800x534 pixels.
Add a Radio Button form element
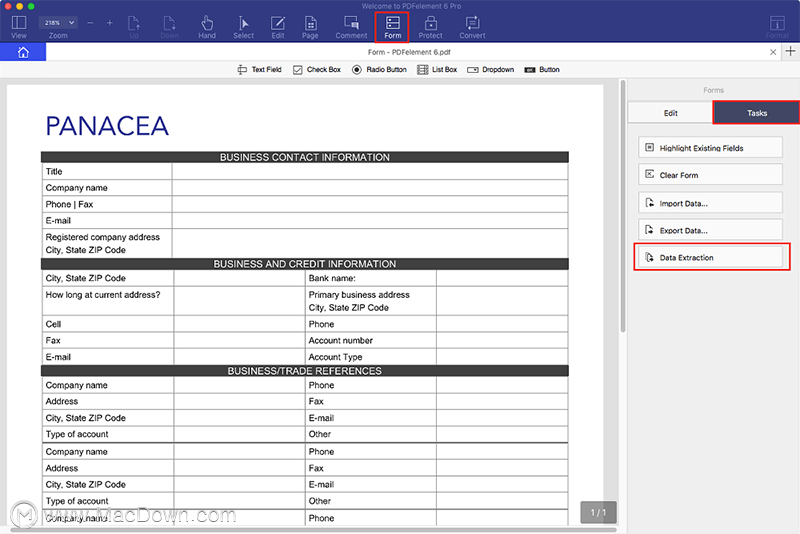click(x=379, y=69)
